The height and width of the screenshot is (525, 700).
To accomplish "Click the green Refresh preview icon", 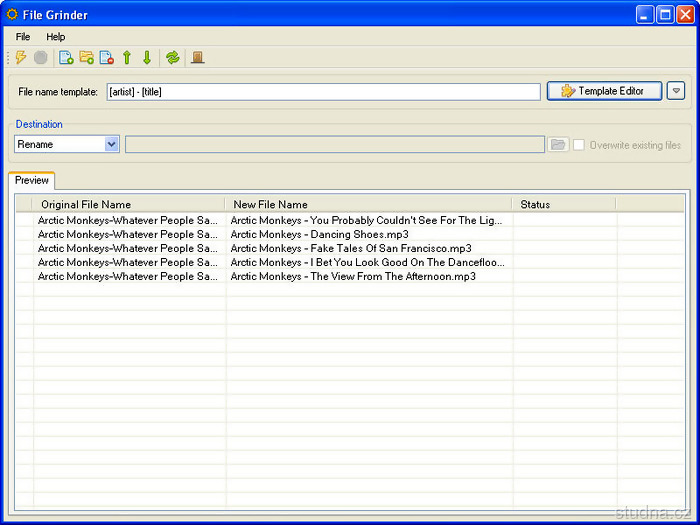I will [x=173, y=58].
